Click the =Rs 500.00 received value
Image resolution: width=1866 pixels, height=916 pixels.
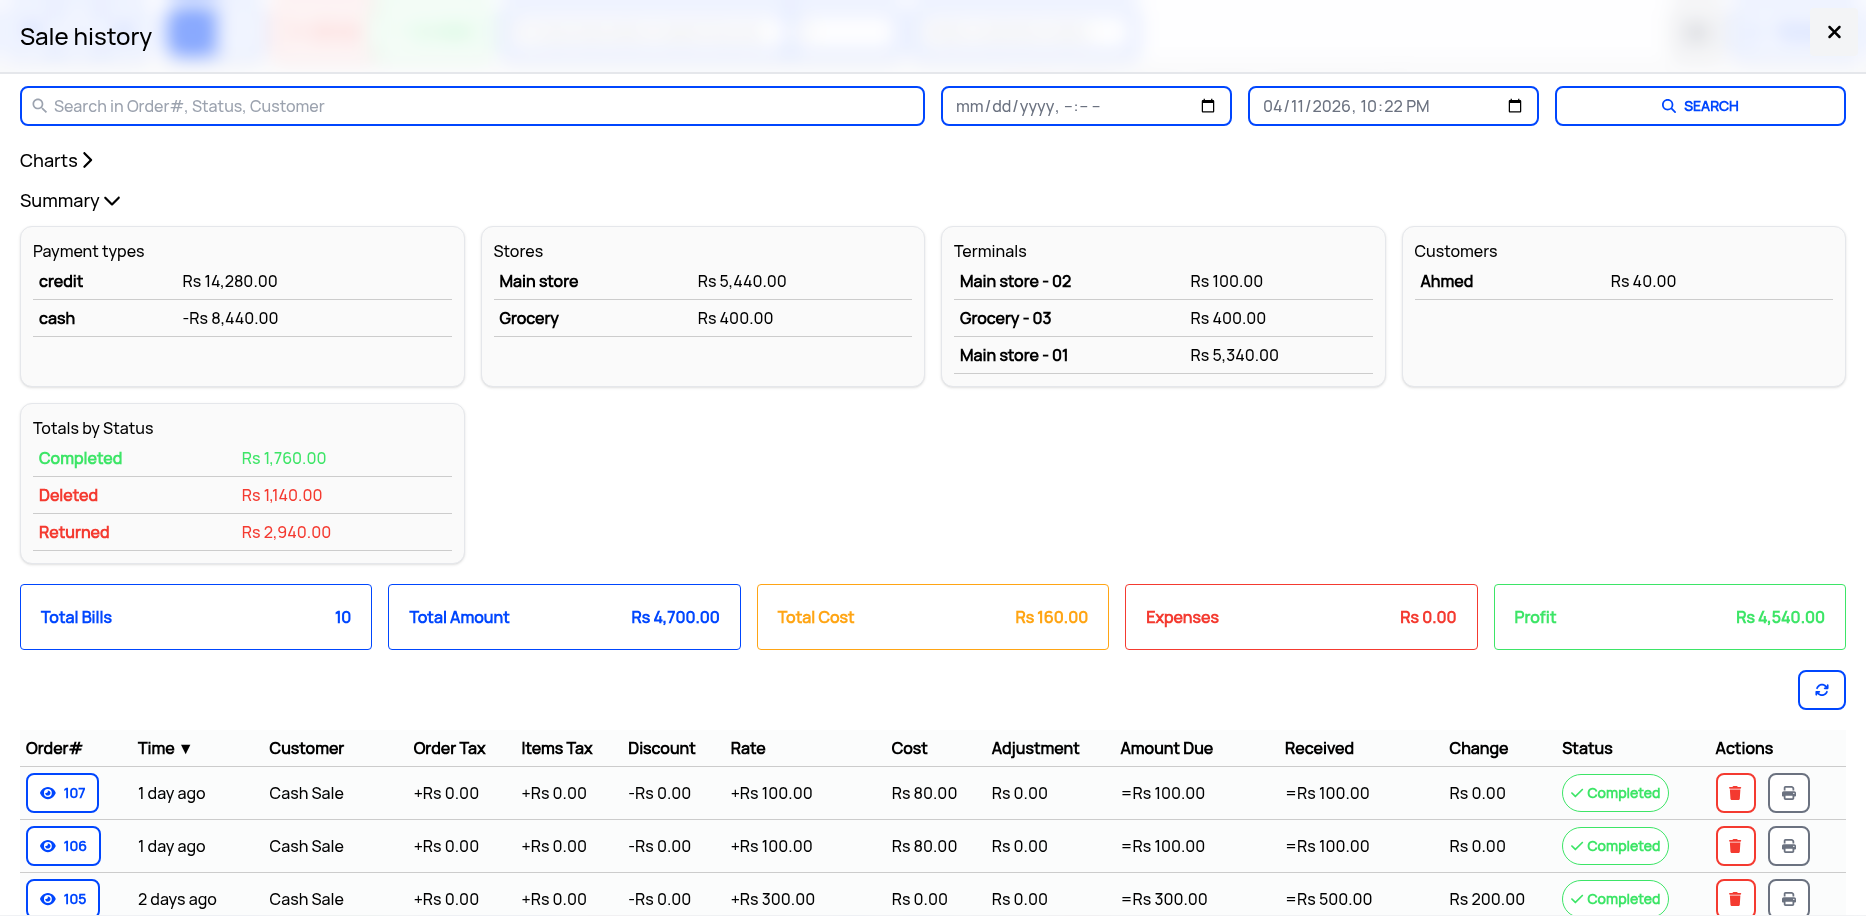(1328, 899)
